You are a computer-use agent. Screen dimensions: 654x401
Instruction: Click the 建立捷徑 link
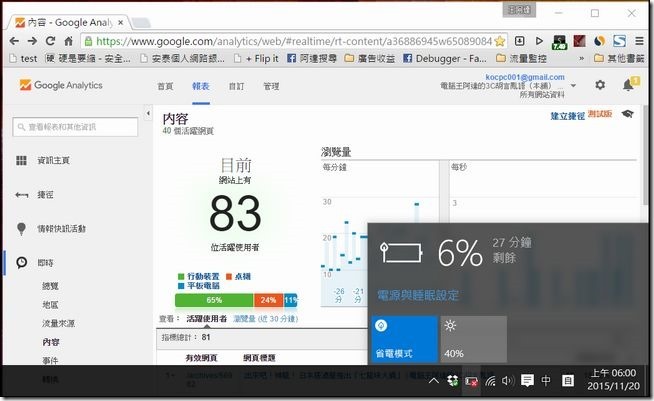pos(568,116)
